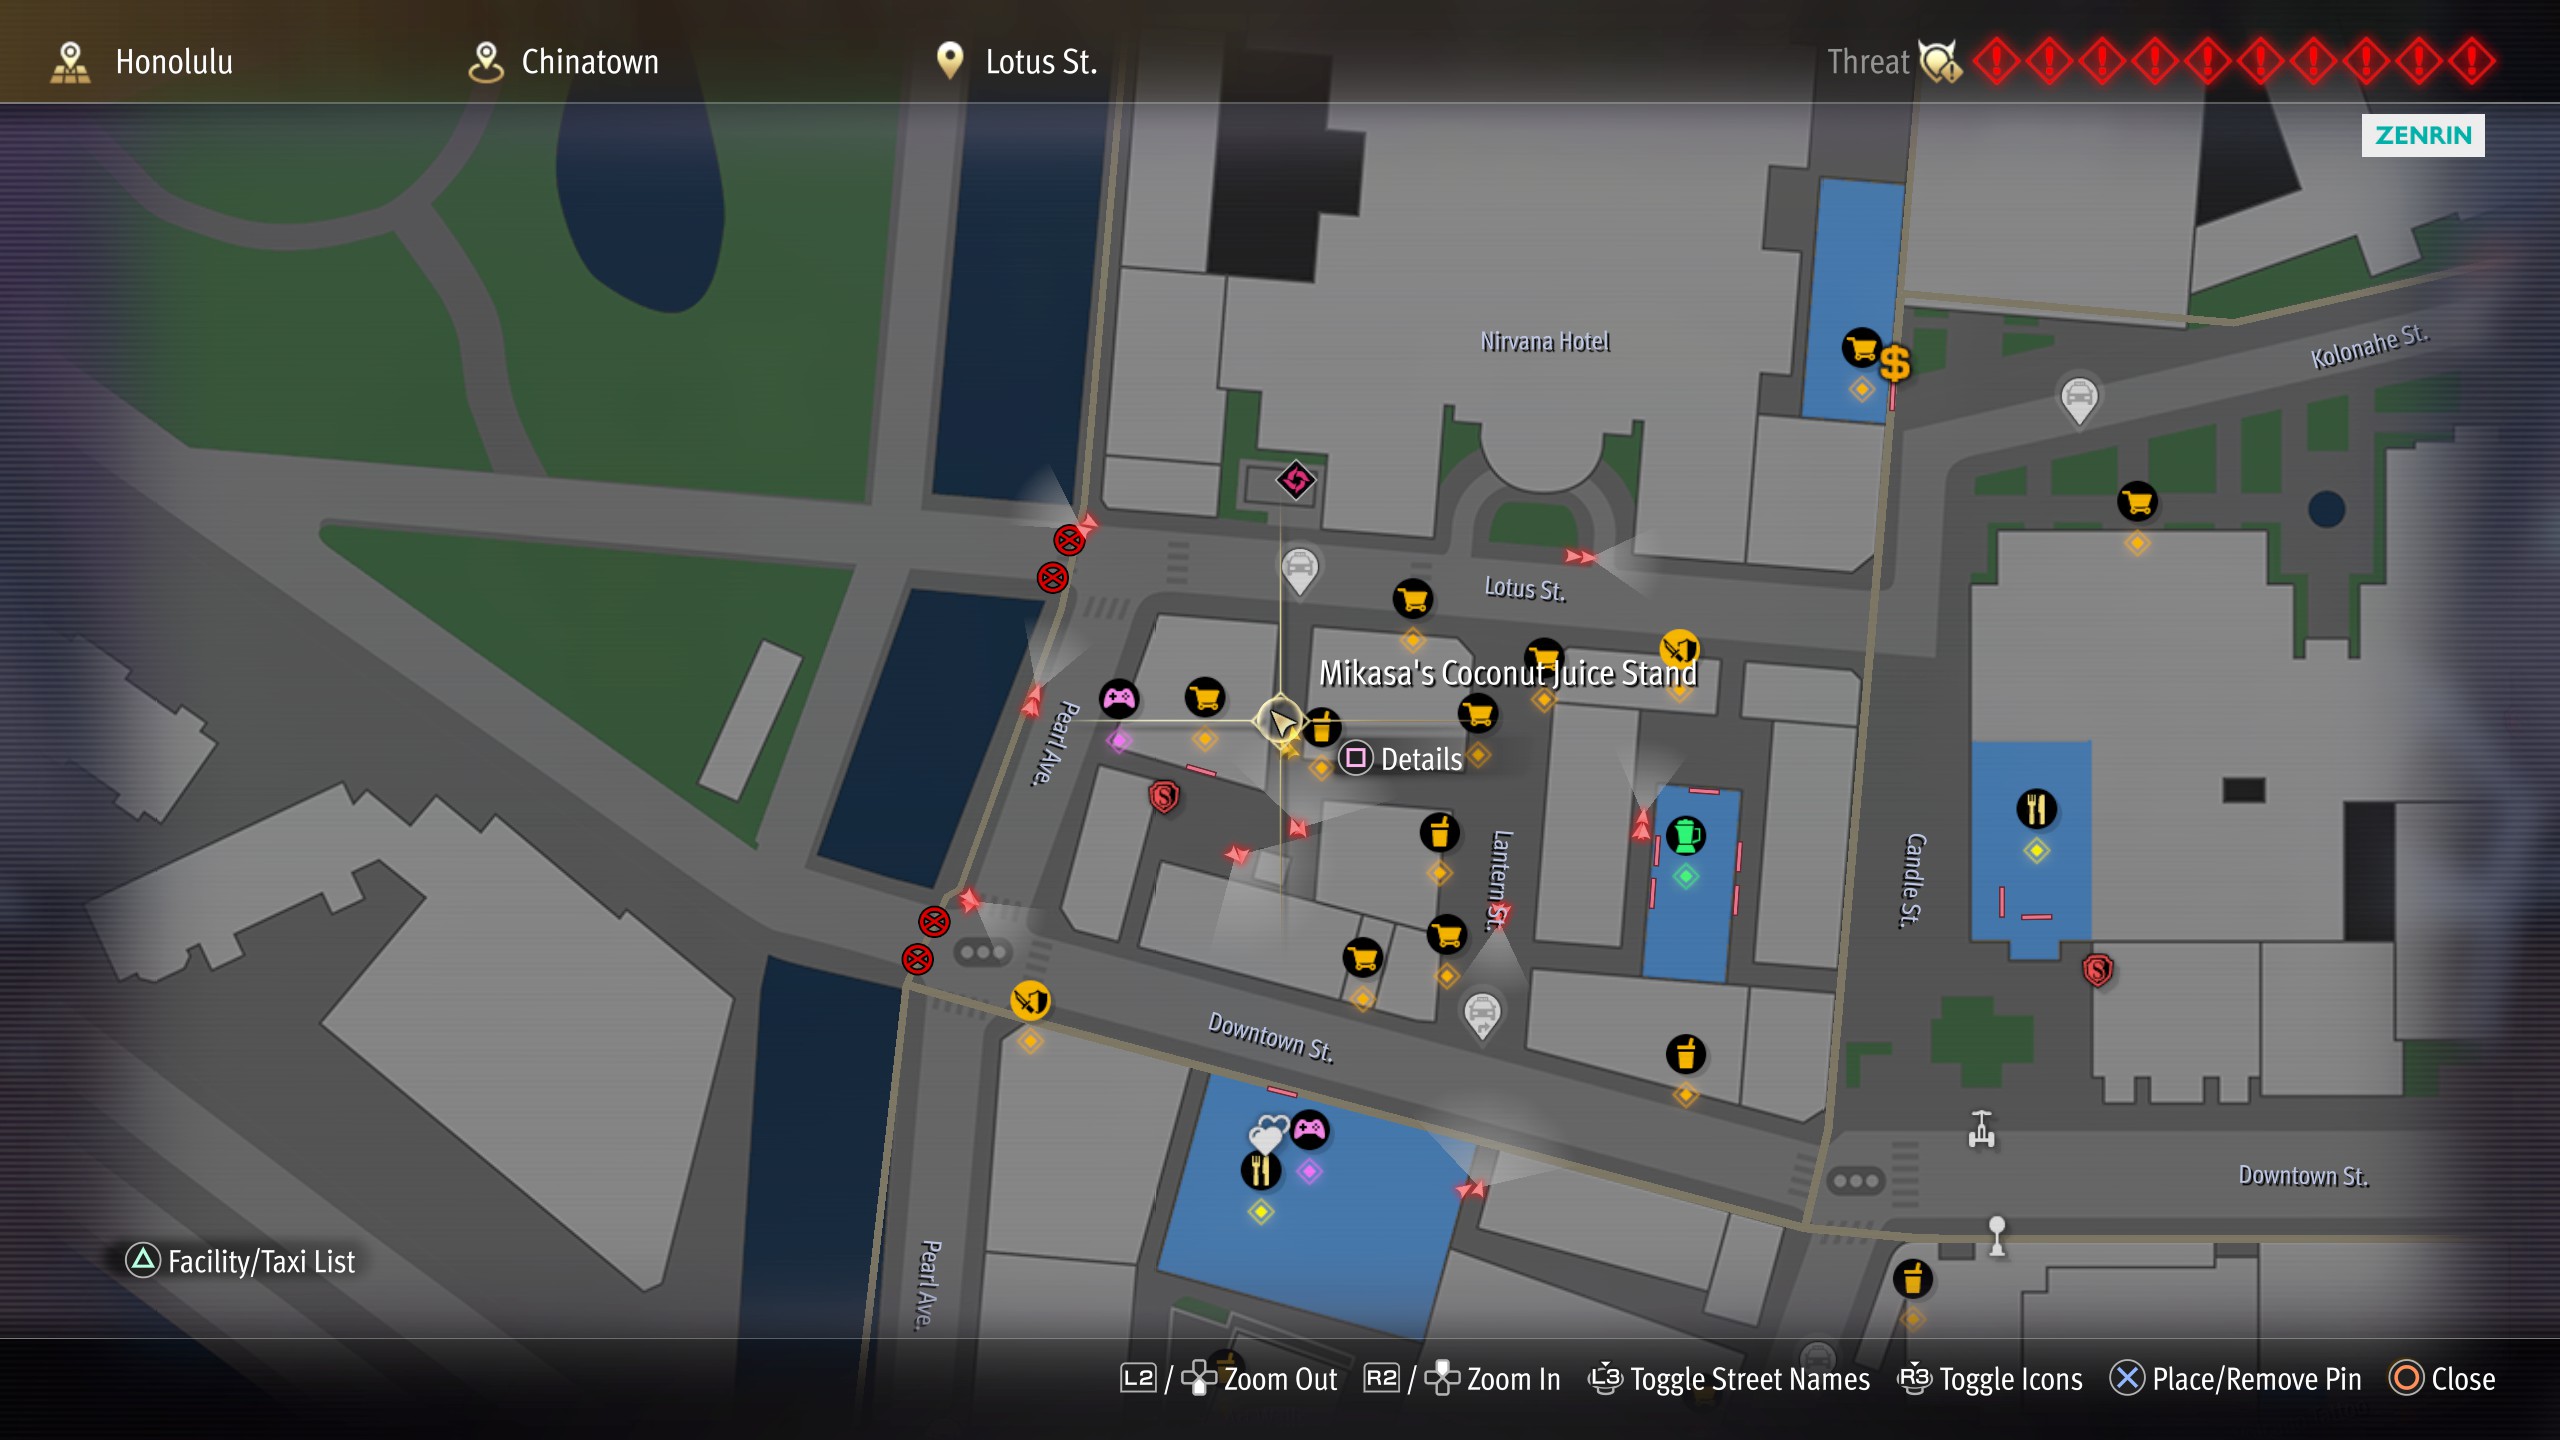Viewport: 2560px width, 1440px height.
Task: Toggle Street Names option
Action: pos(1729,1379)
